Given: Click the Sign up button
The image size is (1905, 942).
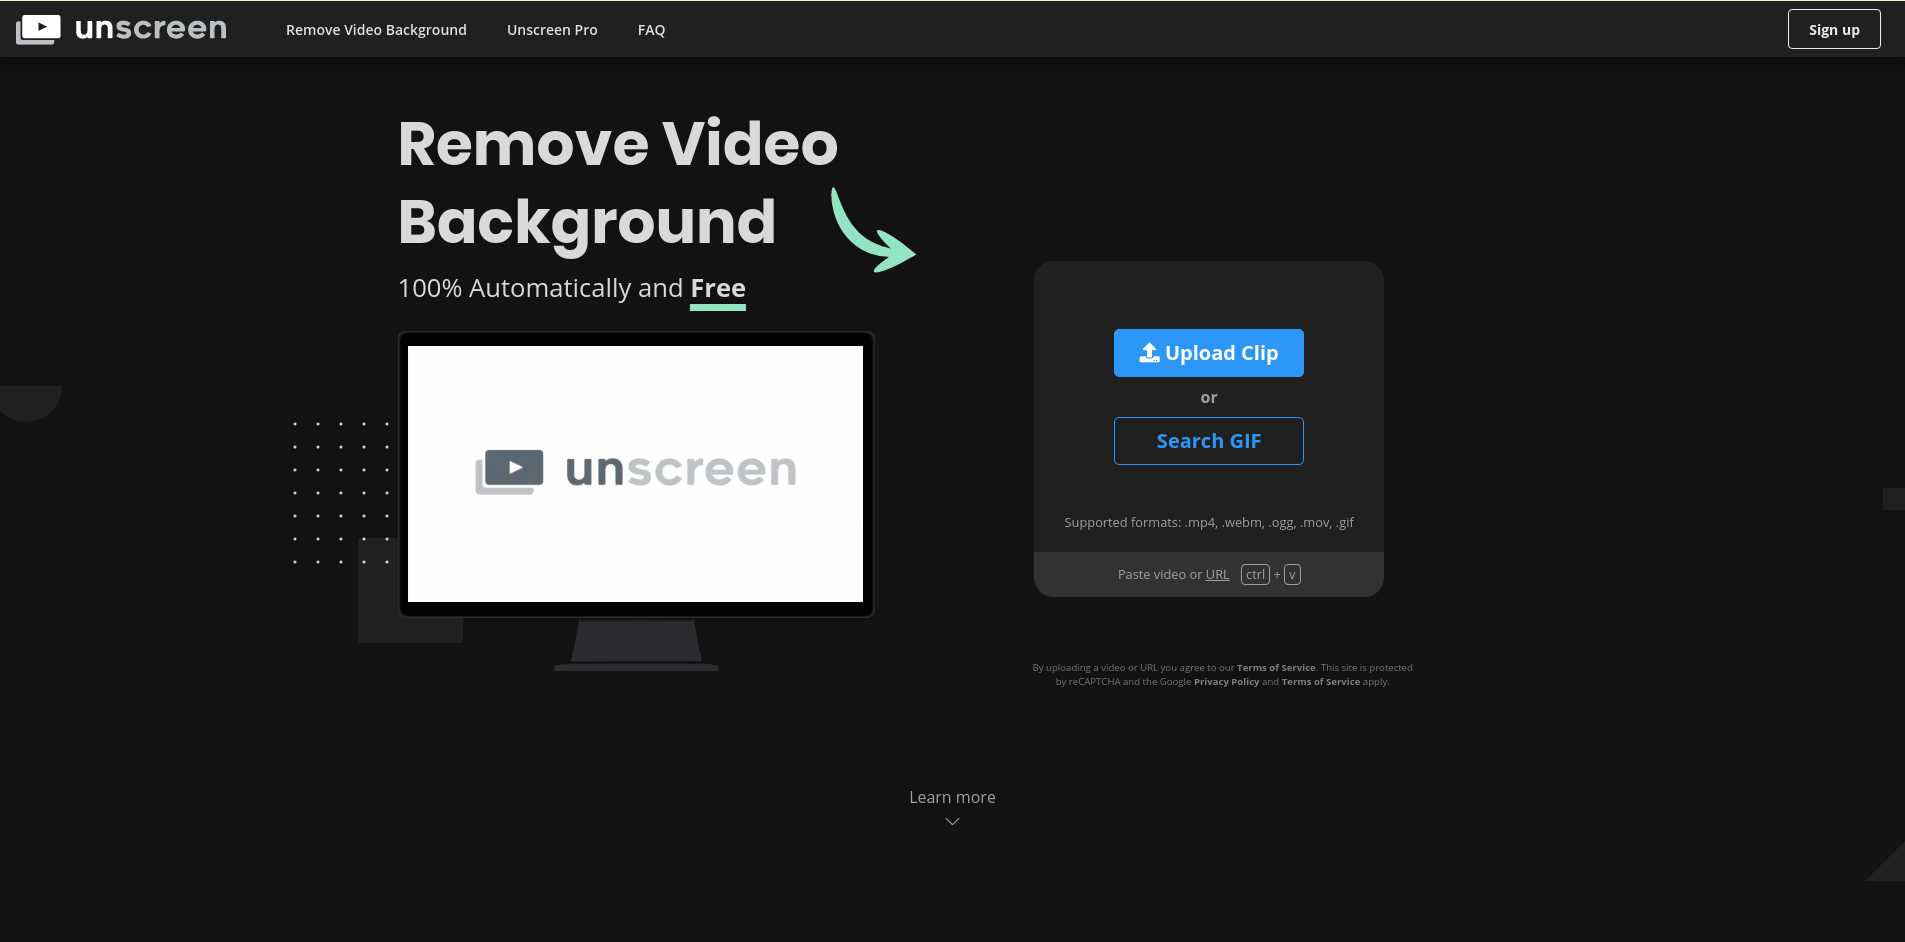Looking at the screenshot, I should pos(1834,29).
